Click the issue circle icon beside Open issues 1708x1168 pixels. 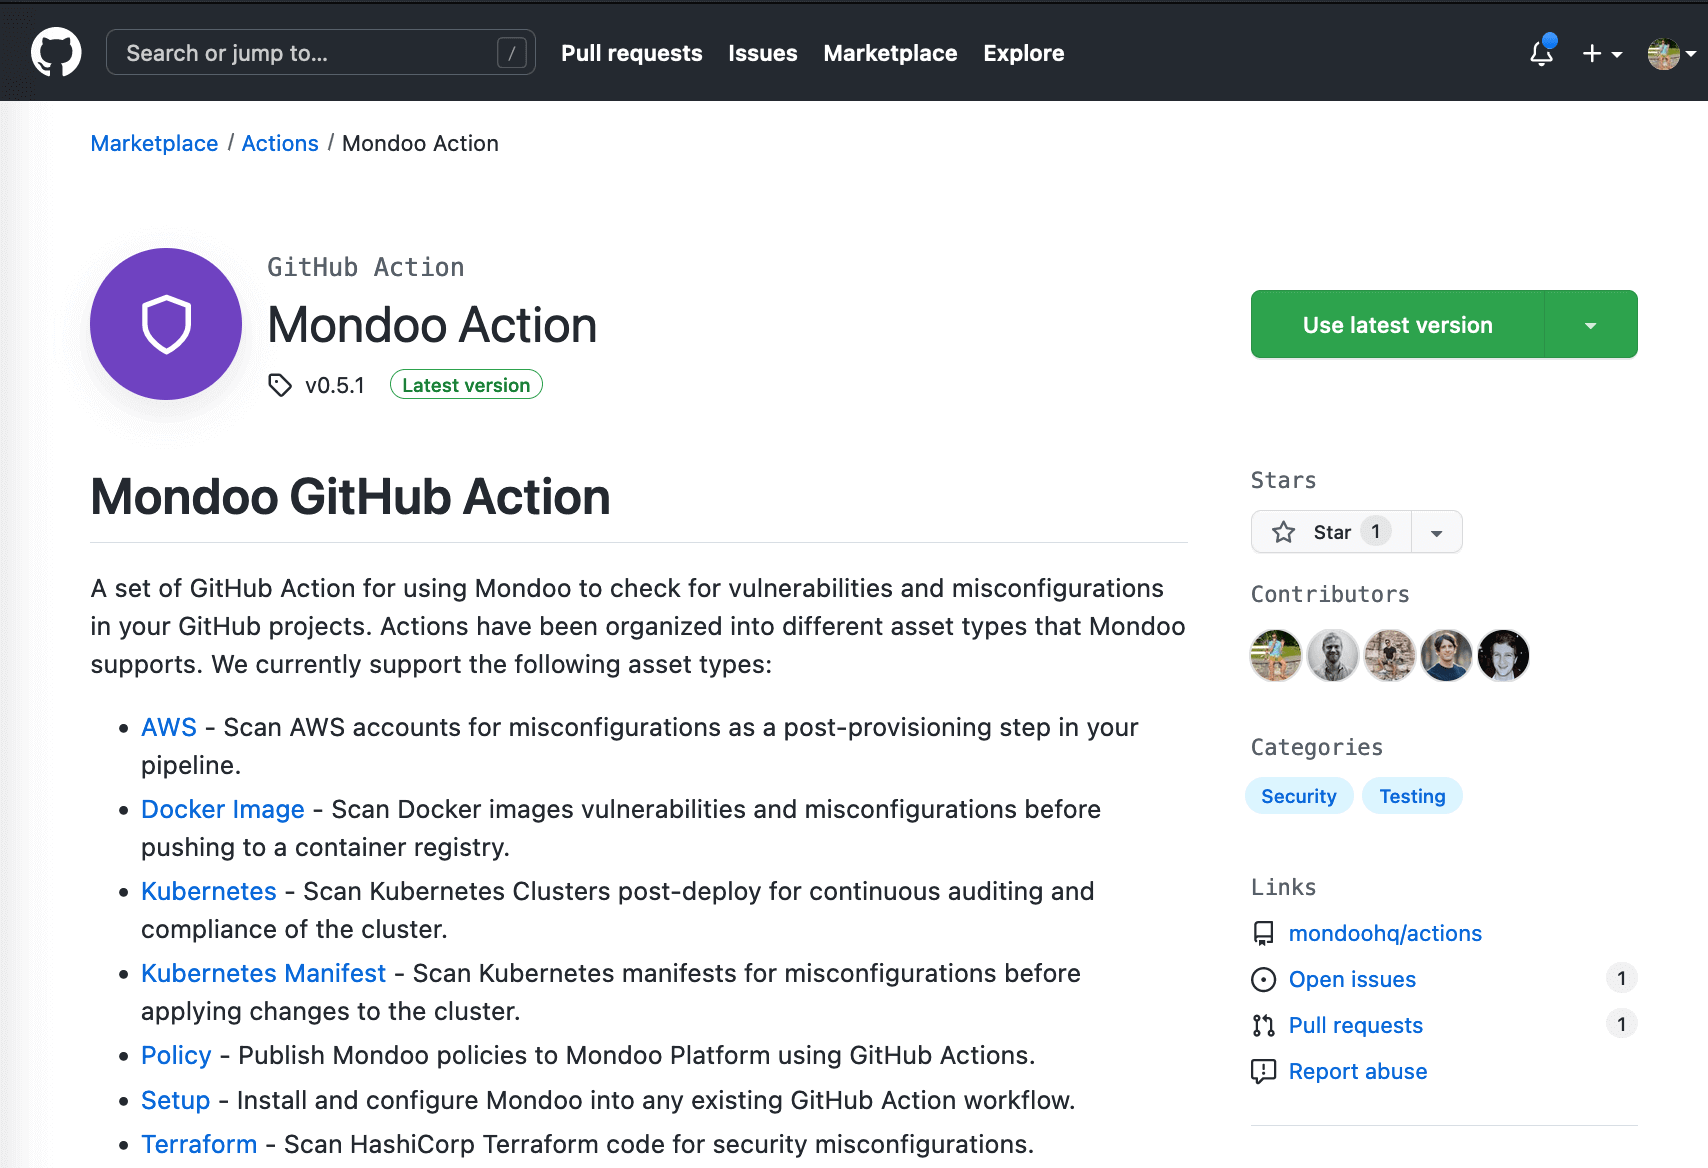1263,979
